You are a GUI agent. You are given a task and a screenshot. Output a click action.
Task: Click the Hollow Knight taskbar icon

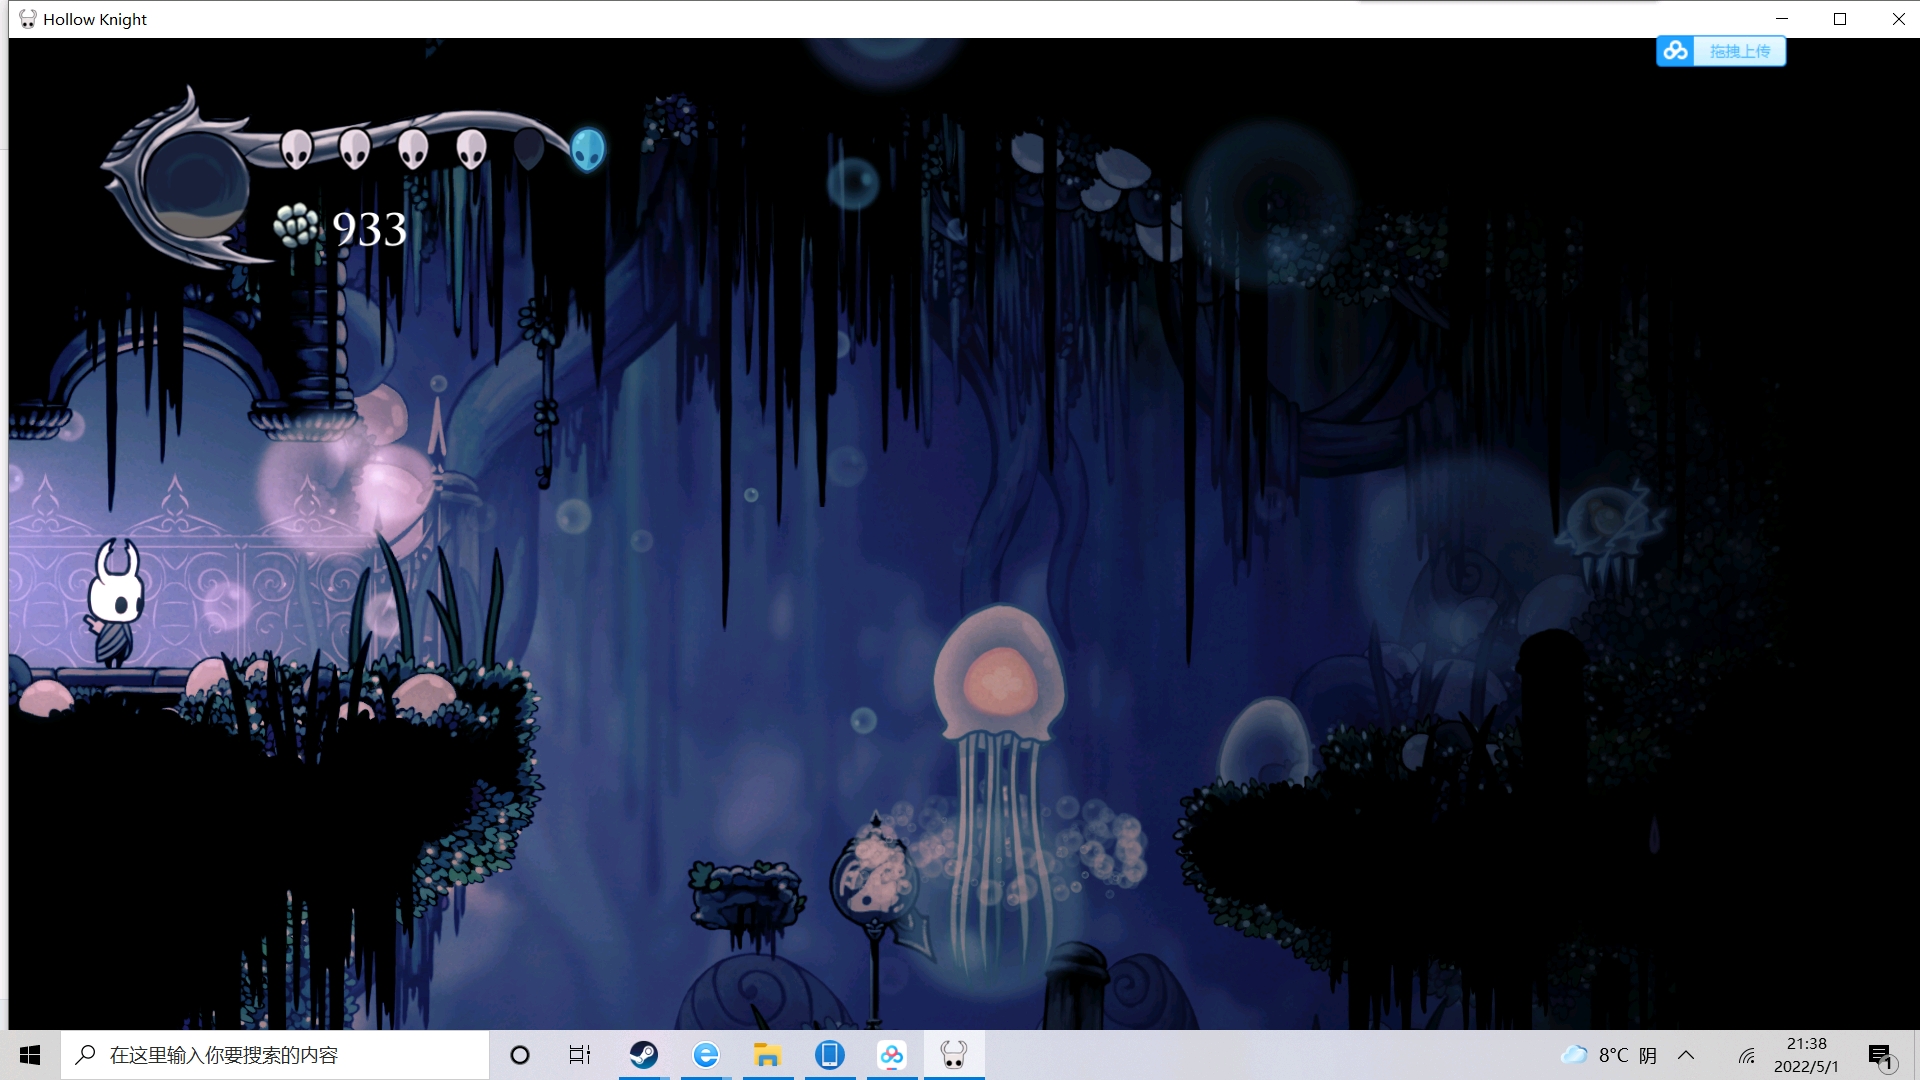click(x=954, y=1055)
